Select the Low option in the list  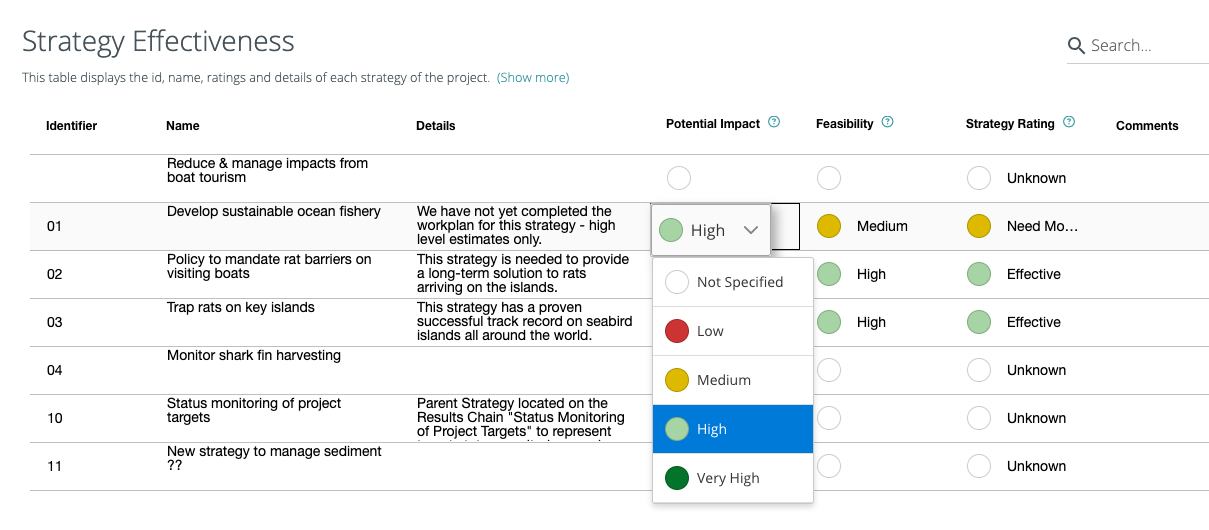733,331
